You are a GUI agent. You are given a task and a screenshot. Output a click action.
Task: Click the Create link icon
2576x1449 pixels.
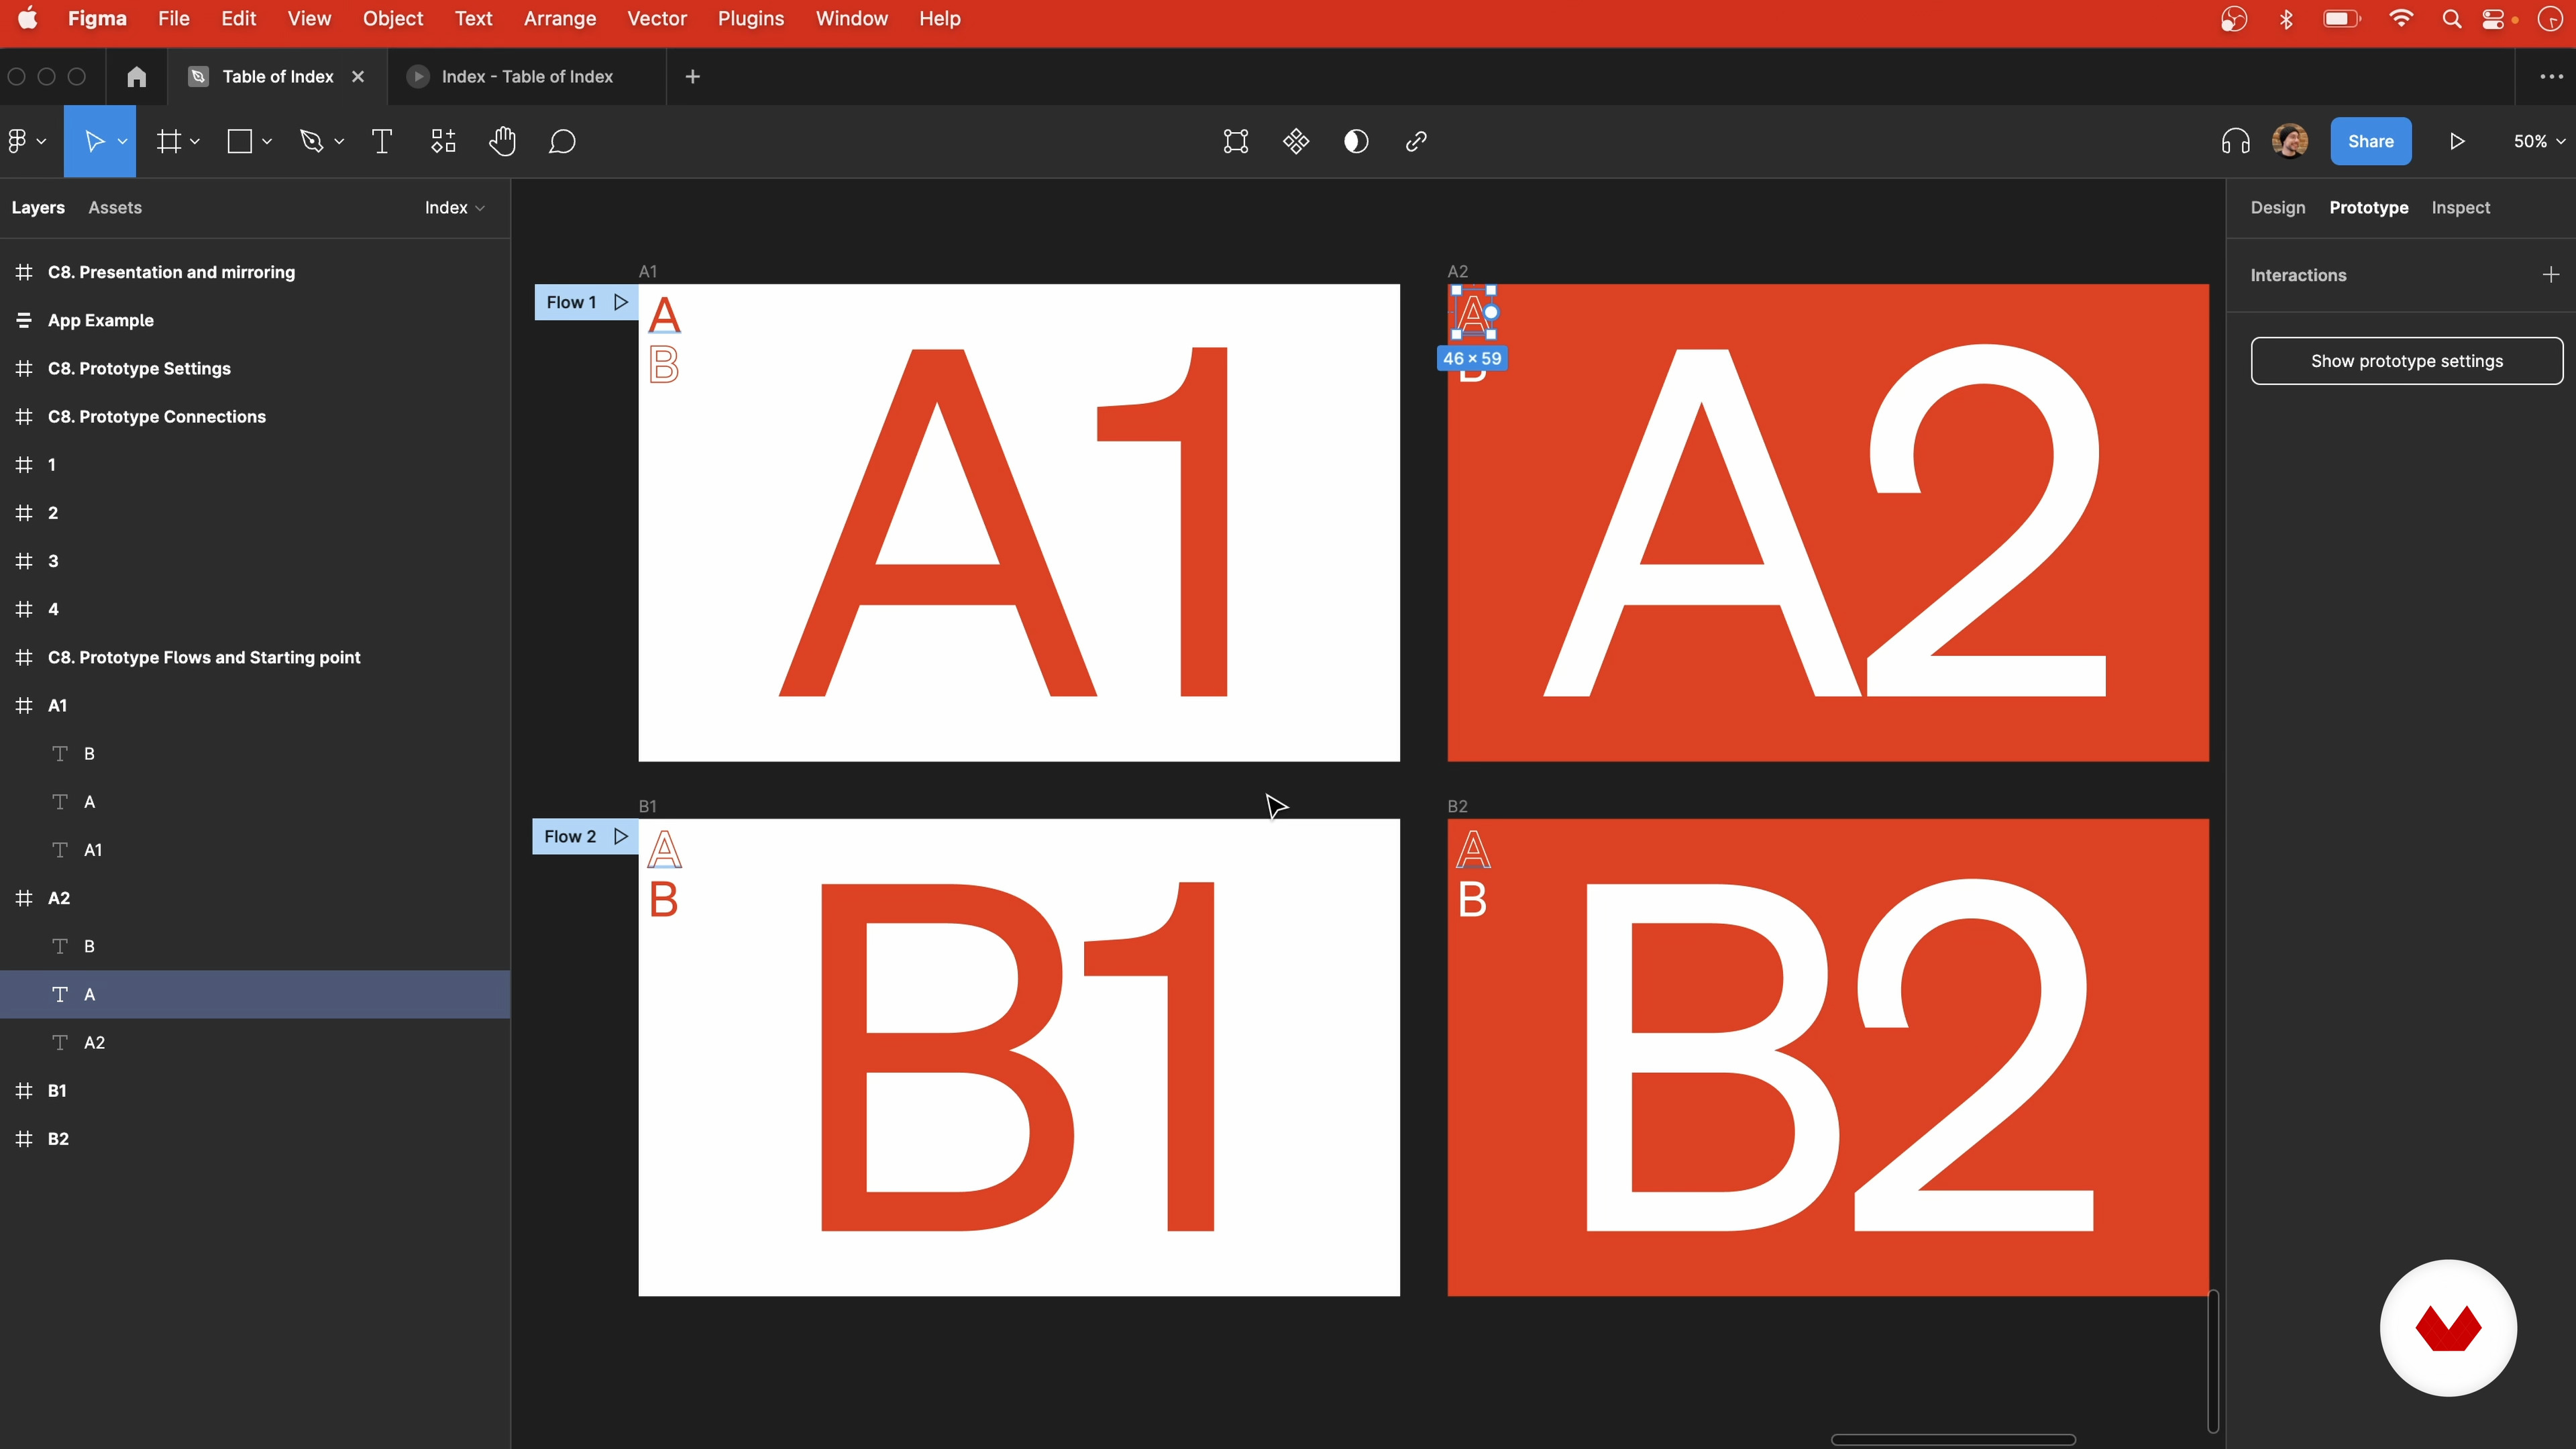tap(1416, 141)
